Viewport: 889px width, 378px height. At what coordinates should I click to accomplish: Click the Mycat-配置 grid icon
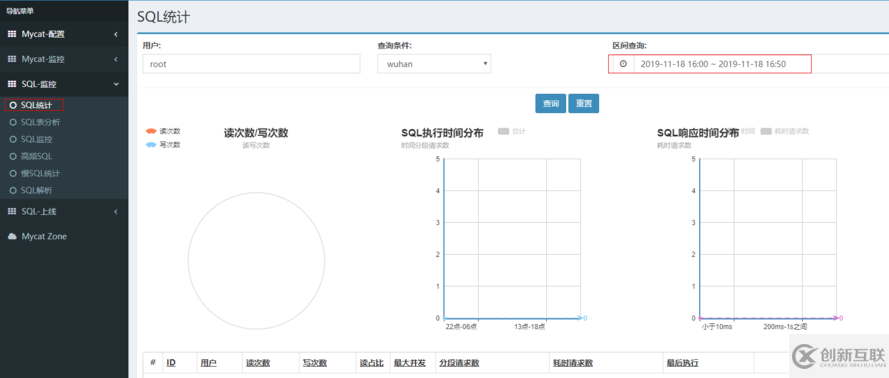click(x=12, y=34)
